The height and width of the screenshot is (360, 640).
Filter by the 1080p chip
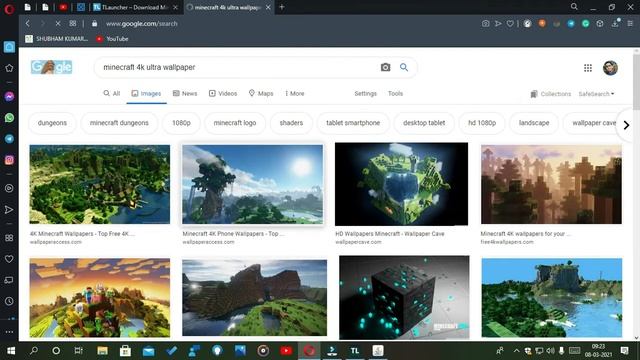181,123
